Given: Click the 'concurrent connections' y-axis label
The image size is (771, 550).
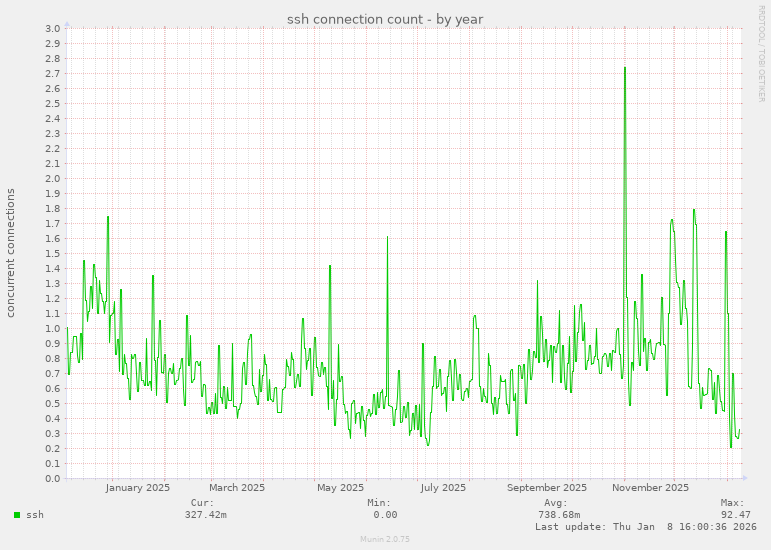Looking at the screenshot, I should point(10,253).
